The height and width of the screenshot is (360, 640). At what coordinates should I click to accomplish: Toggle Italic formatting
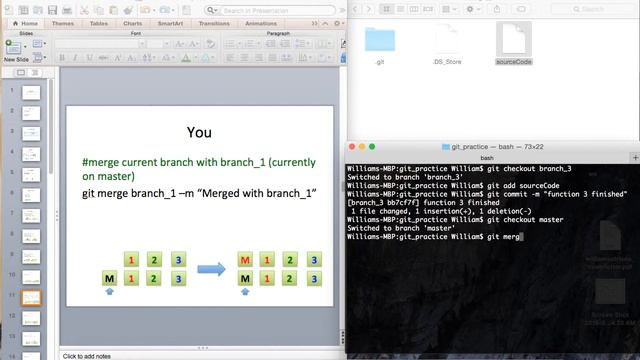tap(76, 58)
